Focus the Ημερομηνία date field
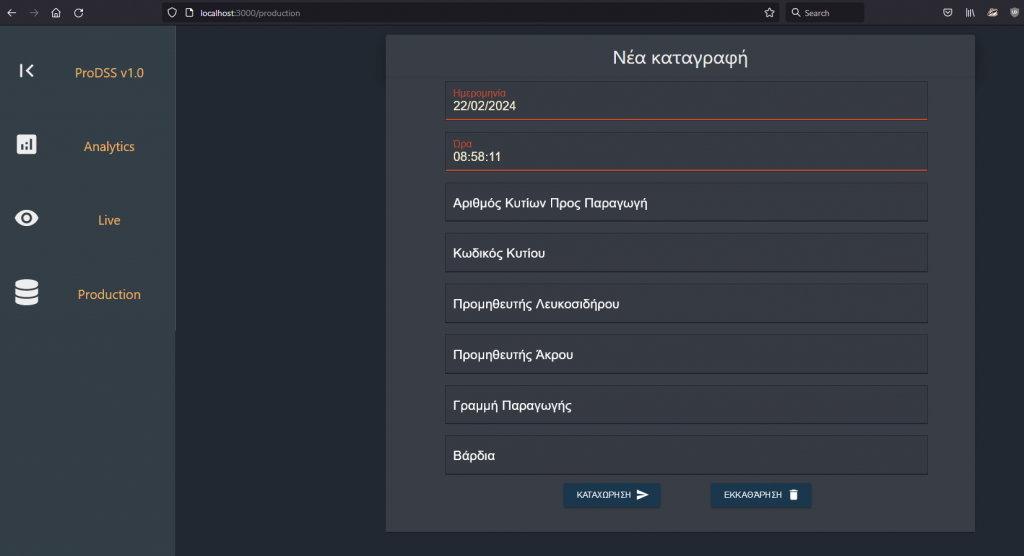This screenshot has height=556, width=1024. 686,105
